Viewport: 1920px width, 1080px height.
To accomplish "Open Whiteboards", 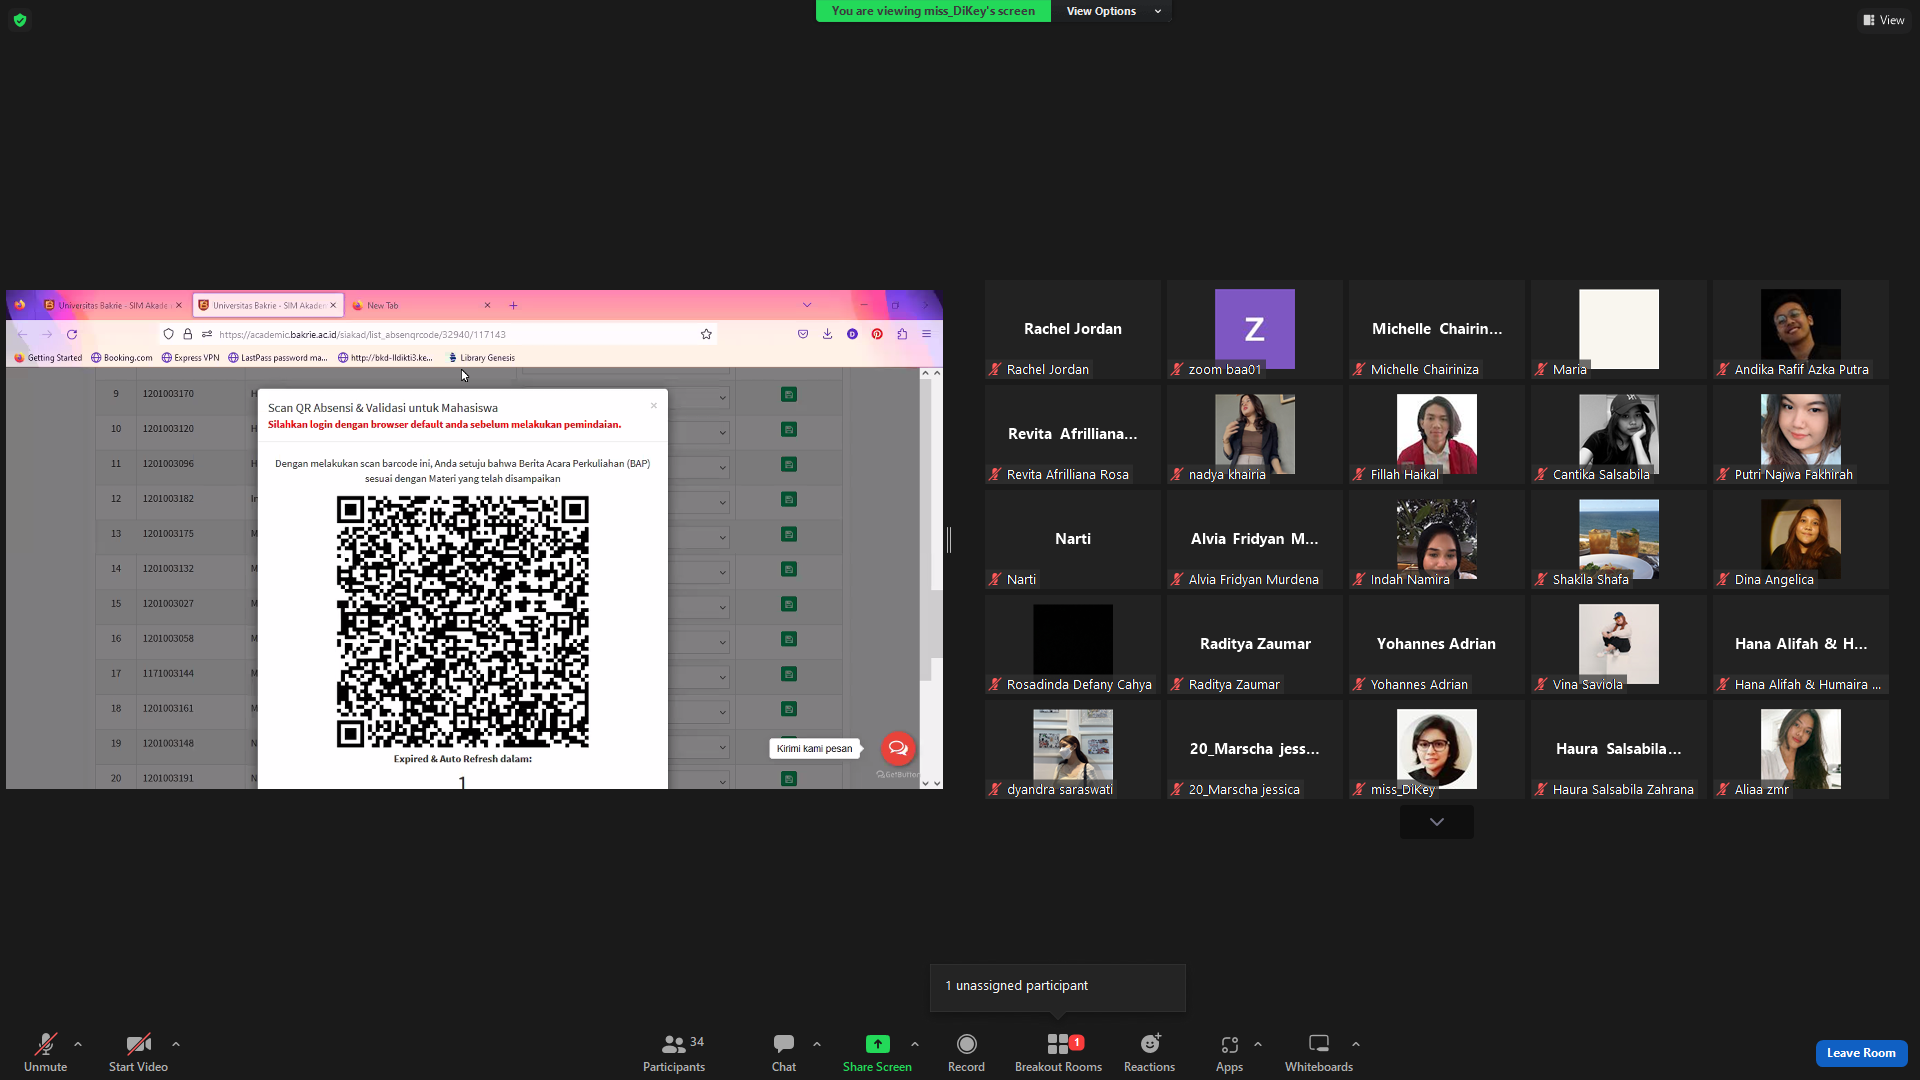I will [1319, 1052].
